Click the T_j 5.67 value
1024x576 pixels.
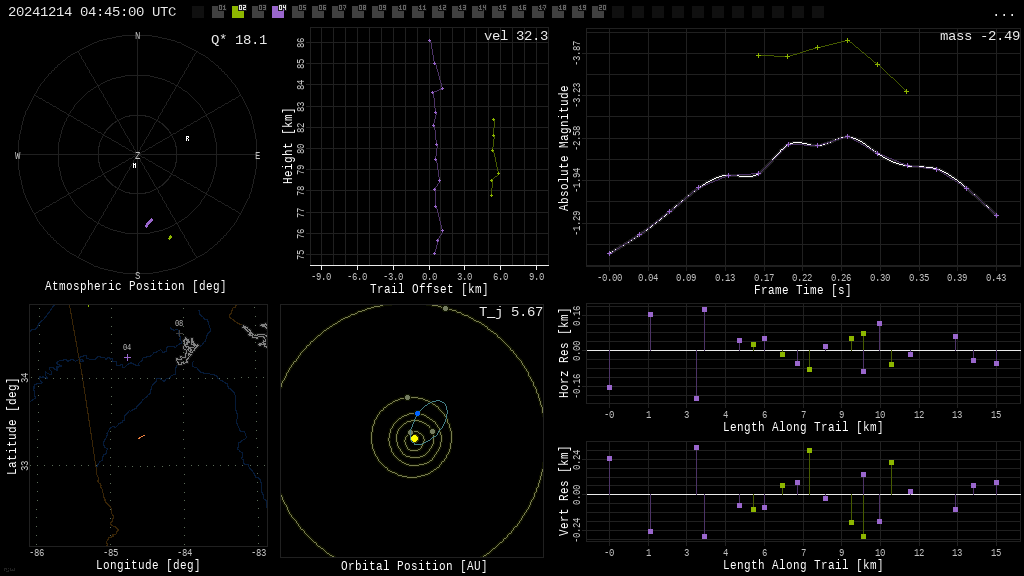(510, 312)
